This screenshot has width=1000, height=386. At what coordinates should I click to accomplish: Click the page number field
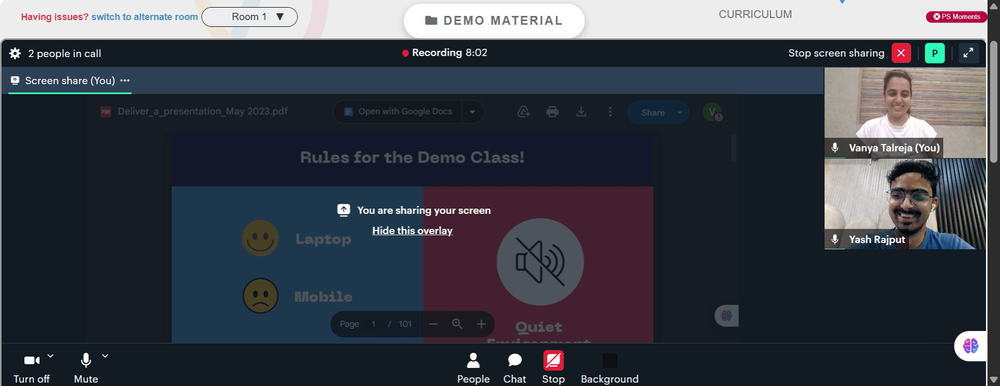374,324
